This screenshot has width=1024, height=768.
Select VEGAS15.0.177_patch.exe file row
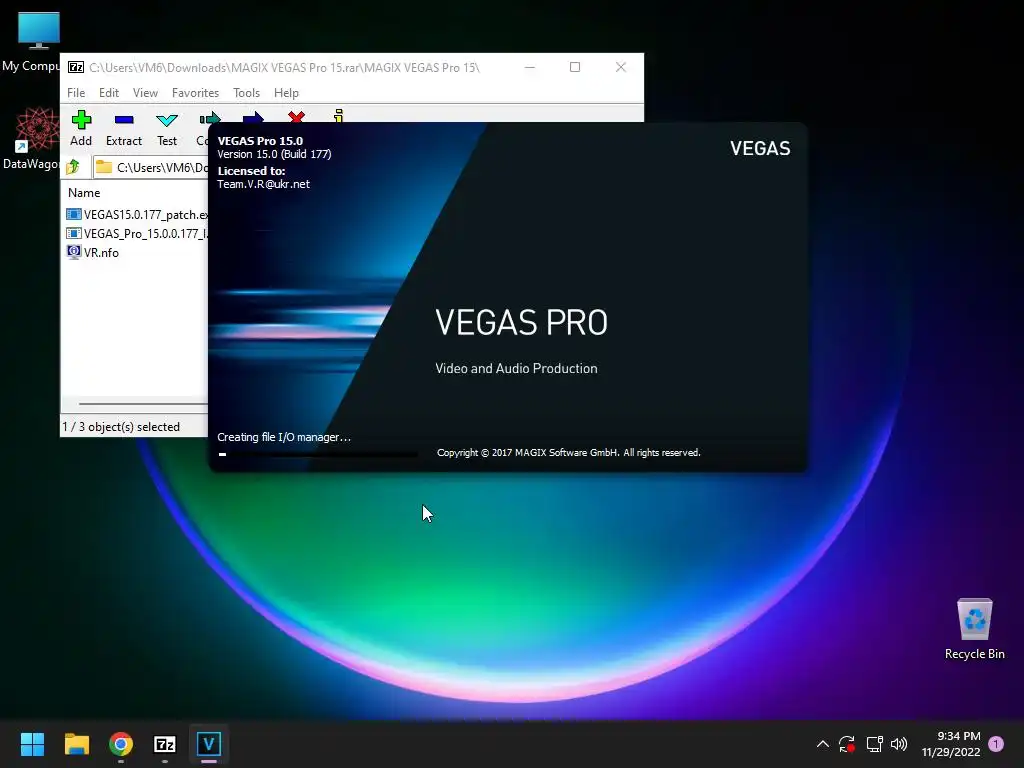click(x=136, y=214)
